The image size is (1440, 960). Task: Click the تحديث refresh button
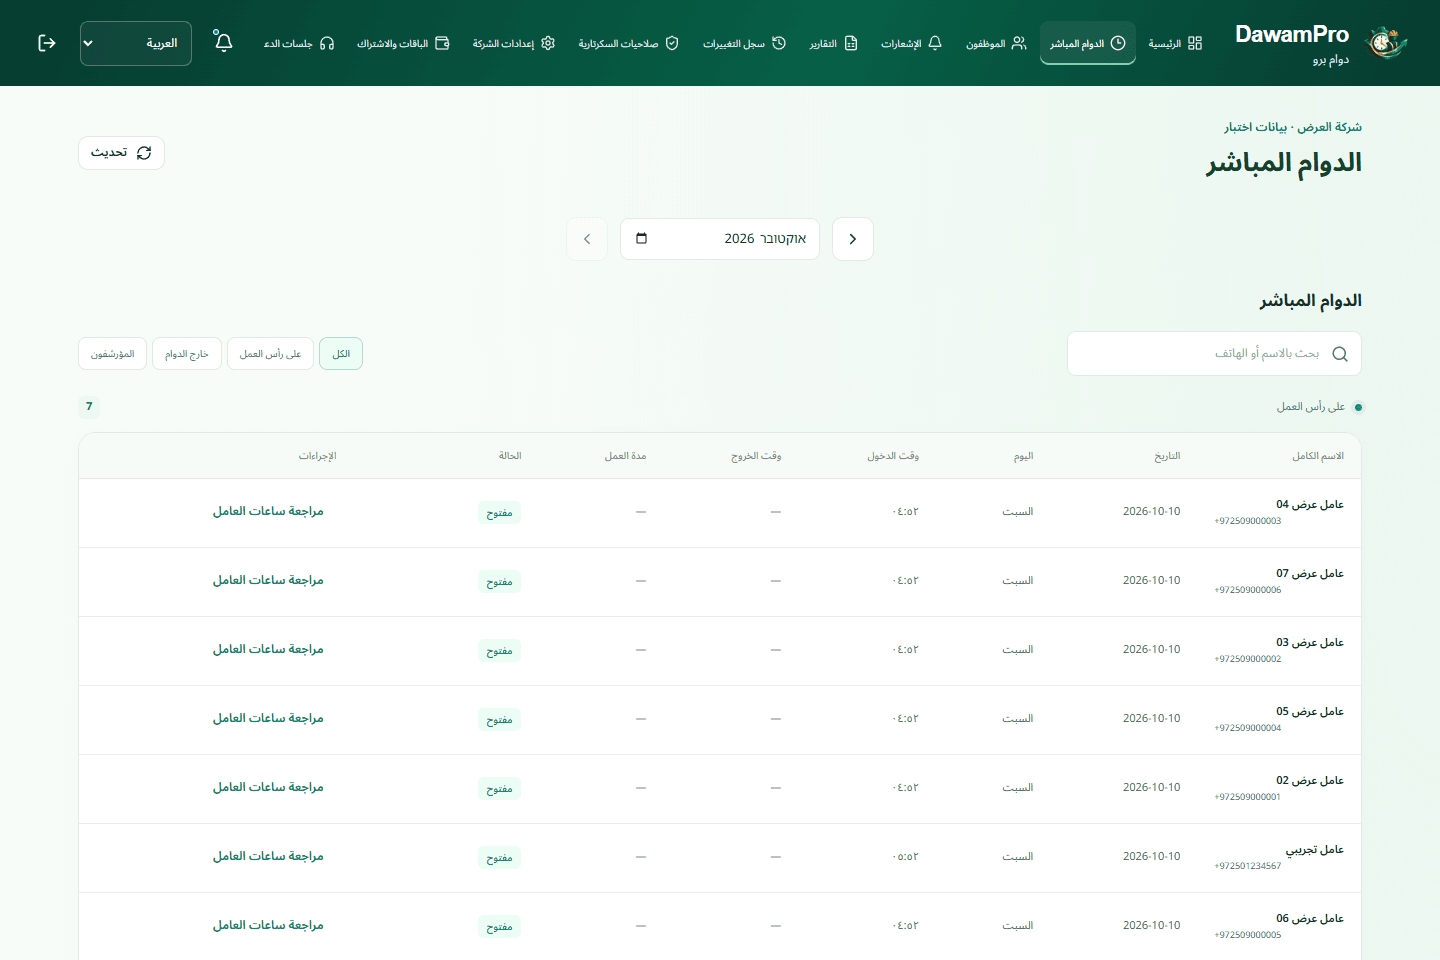point(121,153)
